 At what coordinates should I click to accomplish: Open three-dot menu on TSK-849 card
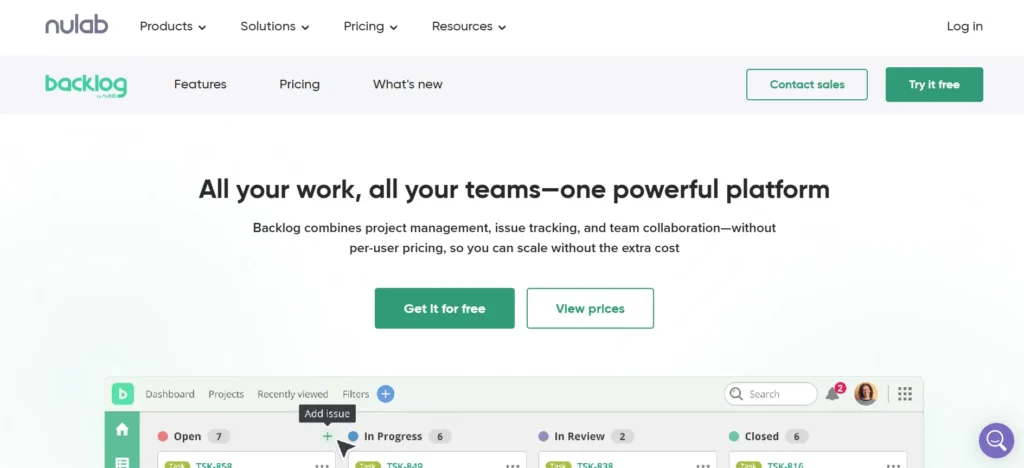[x=513, y=465]
